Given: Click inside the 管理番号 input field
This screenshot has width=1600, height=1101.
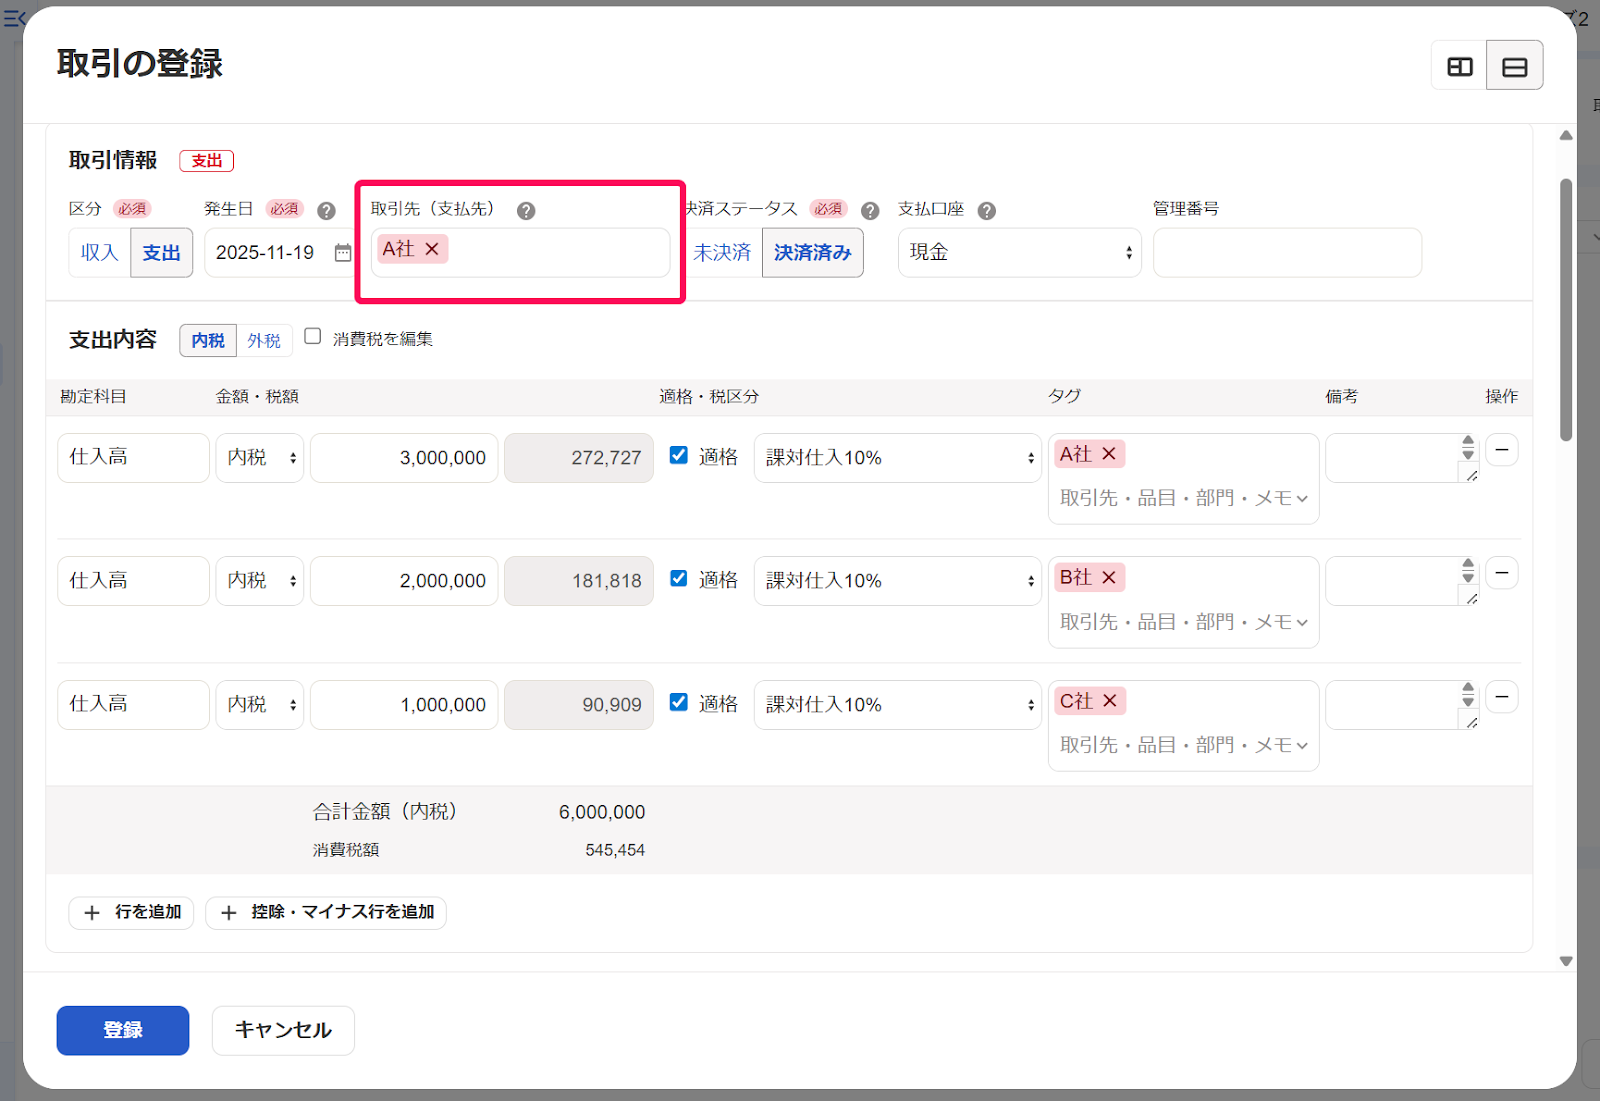Looking at the screenshot, I should (1287, 252).
